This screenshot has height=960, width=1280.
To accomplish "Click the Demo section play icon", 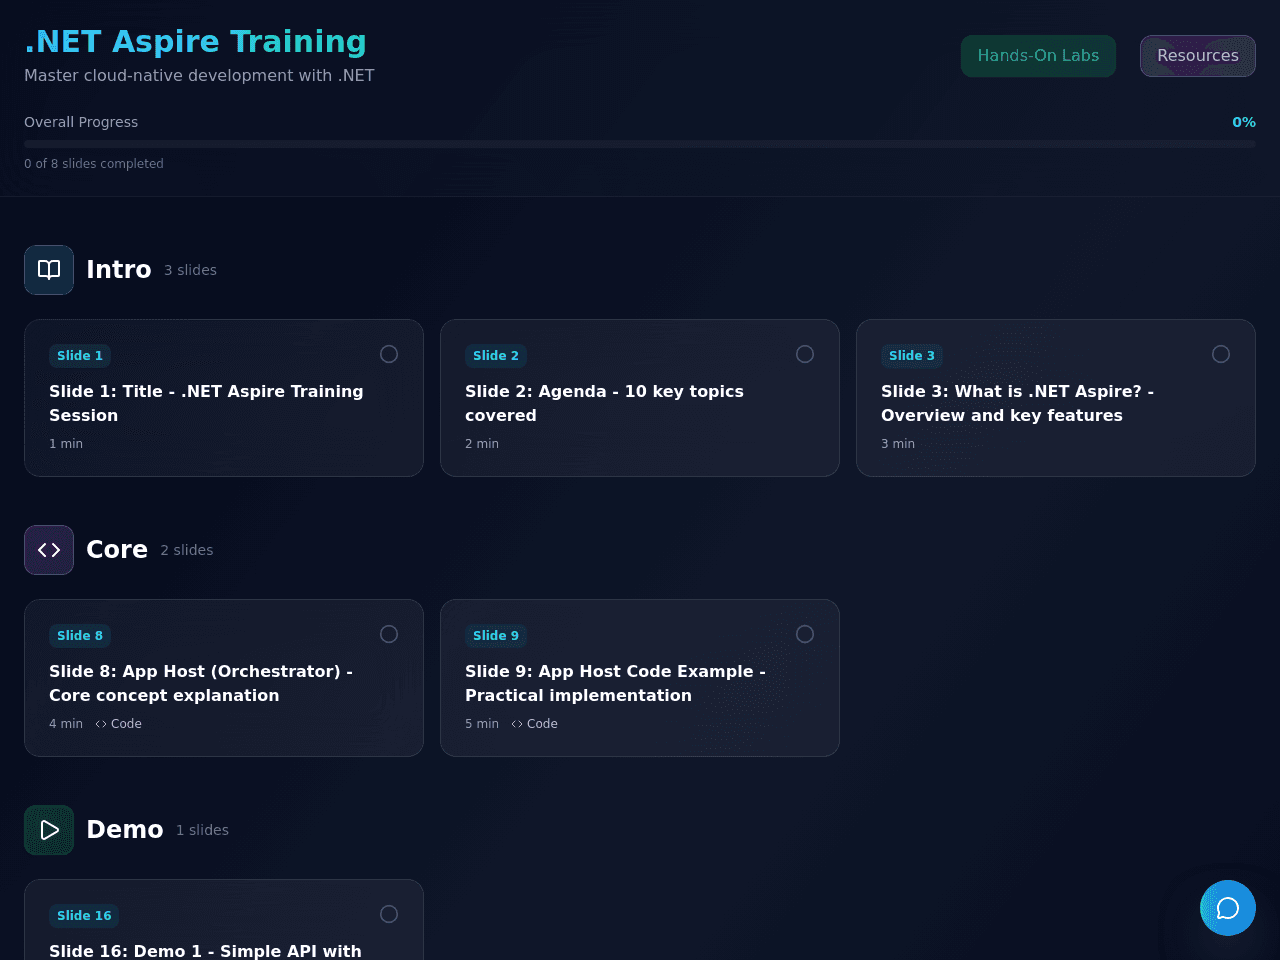I will [49, 830].
